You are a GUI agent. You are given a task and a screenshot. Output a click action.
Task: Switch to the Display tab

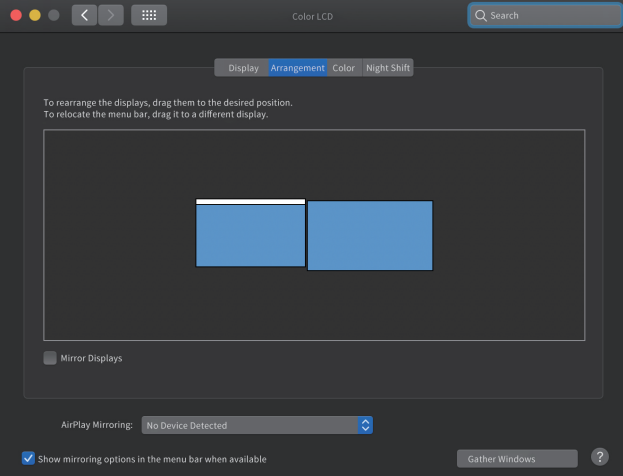(x=243, y=68)
